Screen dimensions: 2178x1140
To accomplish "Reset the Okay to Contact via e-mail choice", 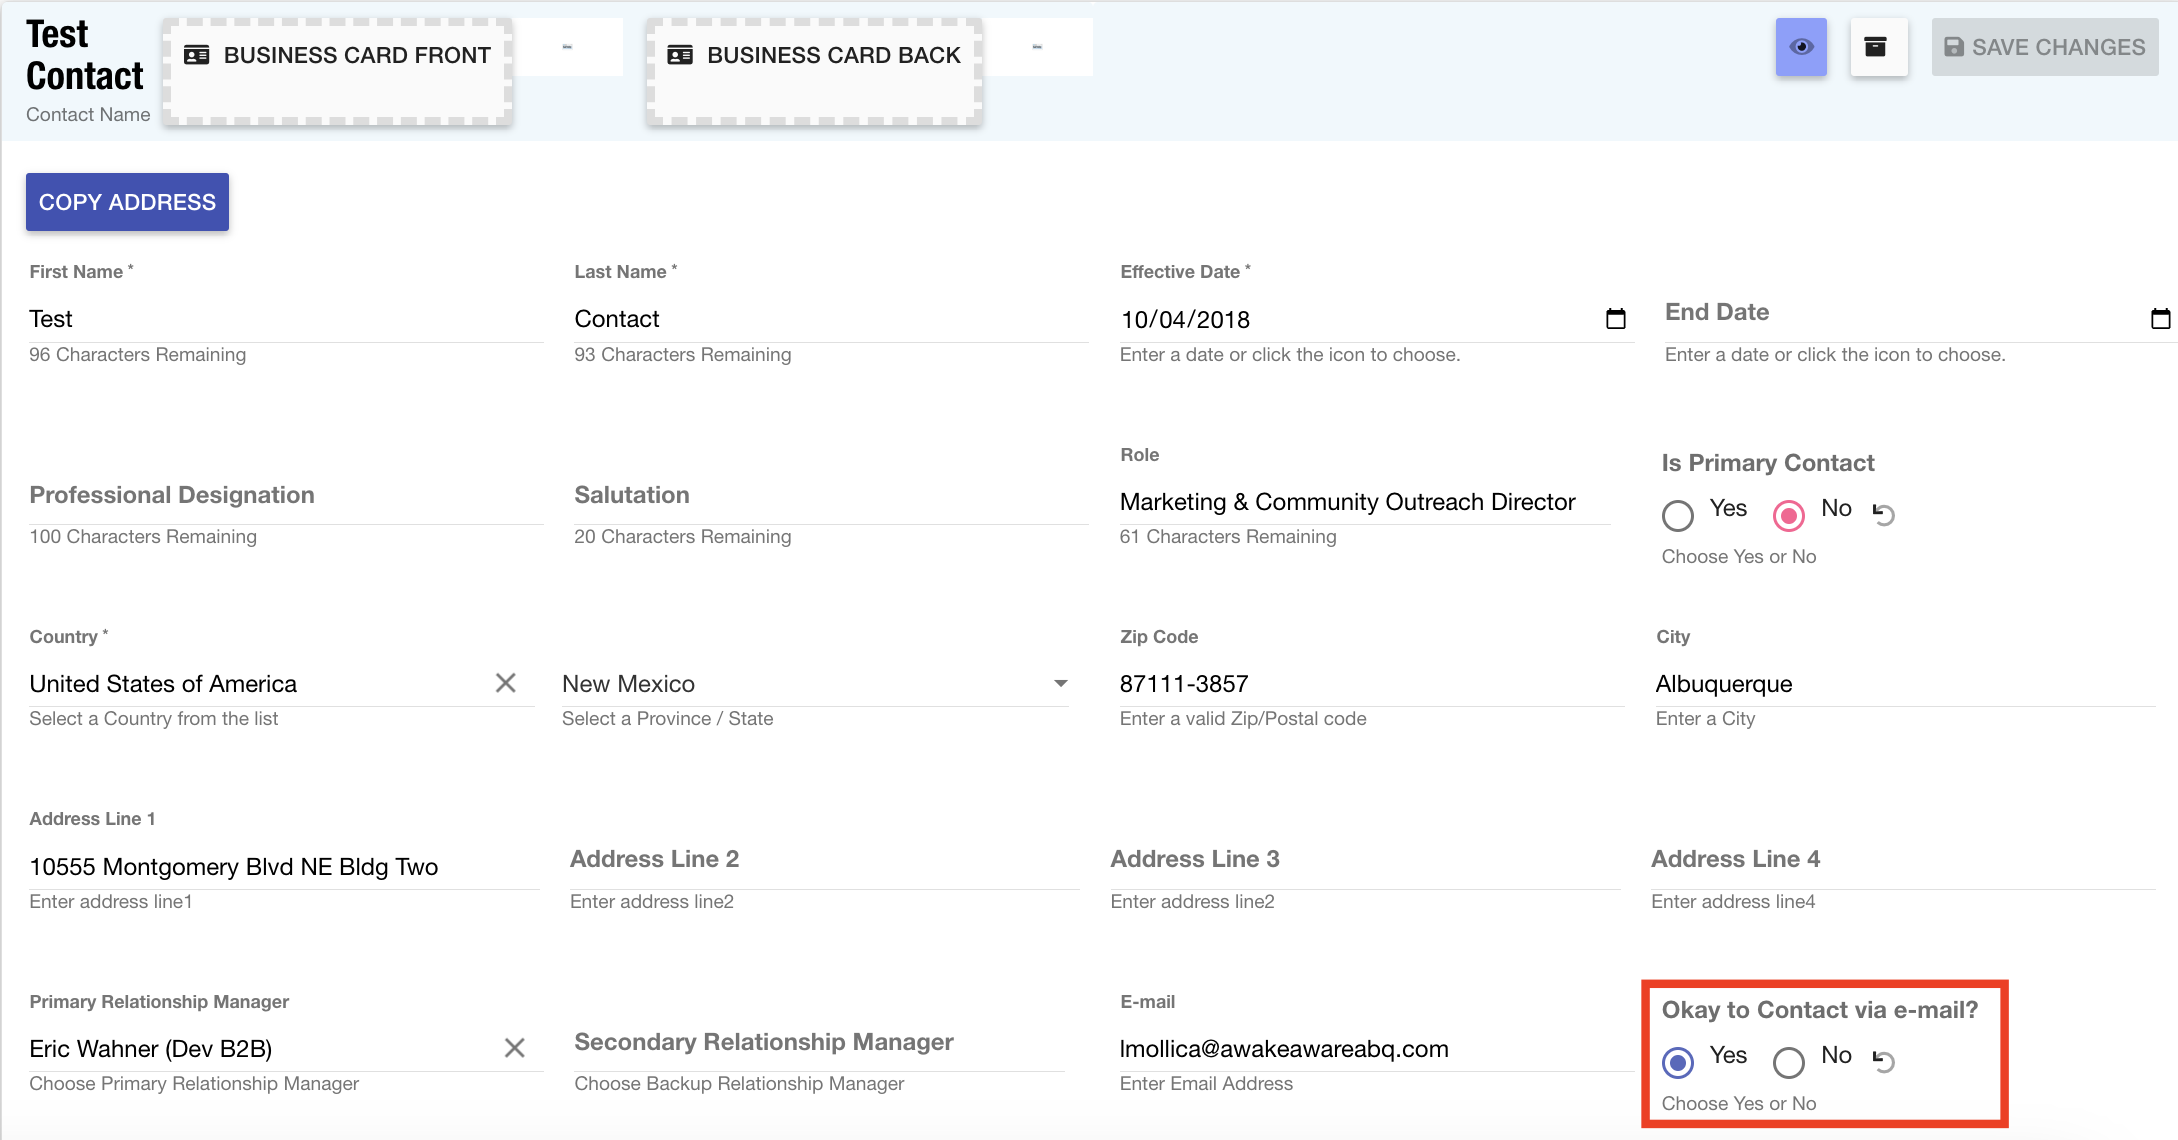I will (1884, 1061).
